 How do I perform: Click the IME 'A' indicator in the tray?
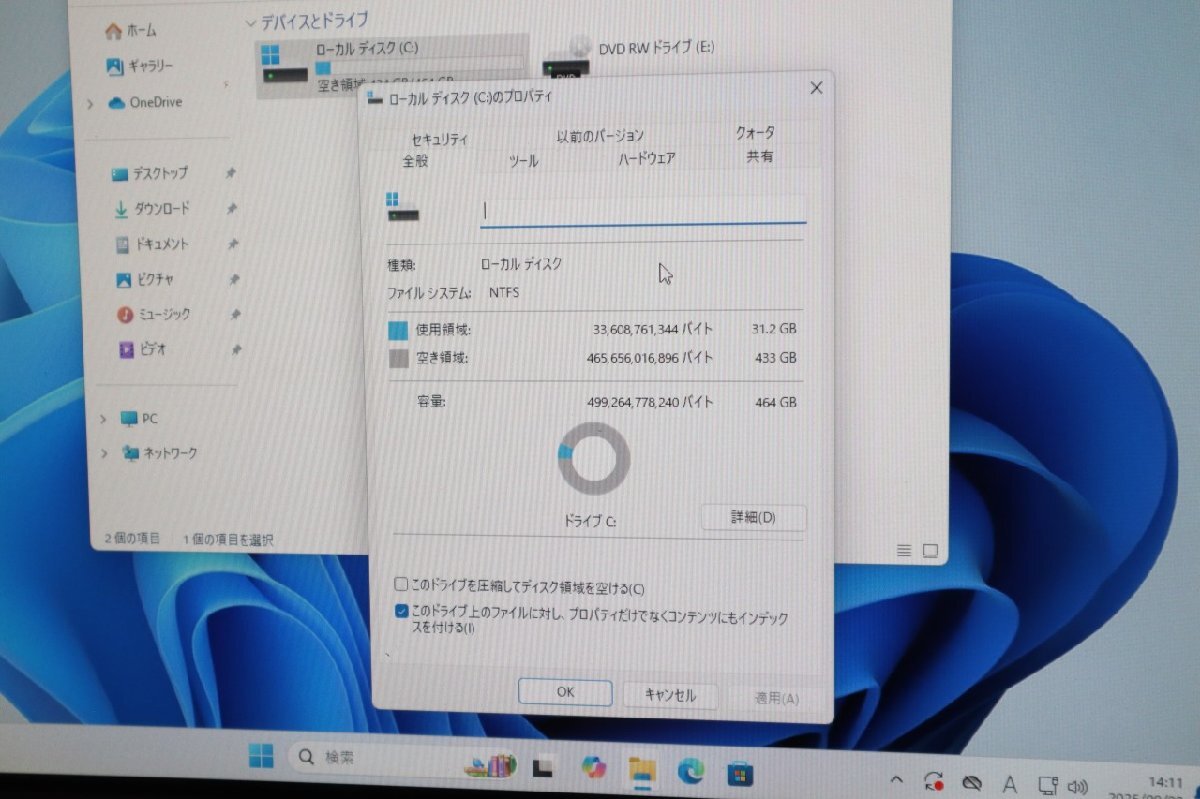(1010, 784)
